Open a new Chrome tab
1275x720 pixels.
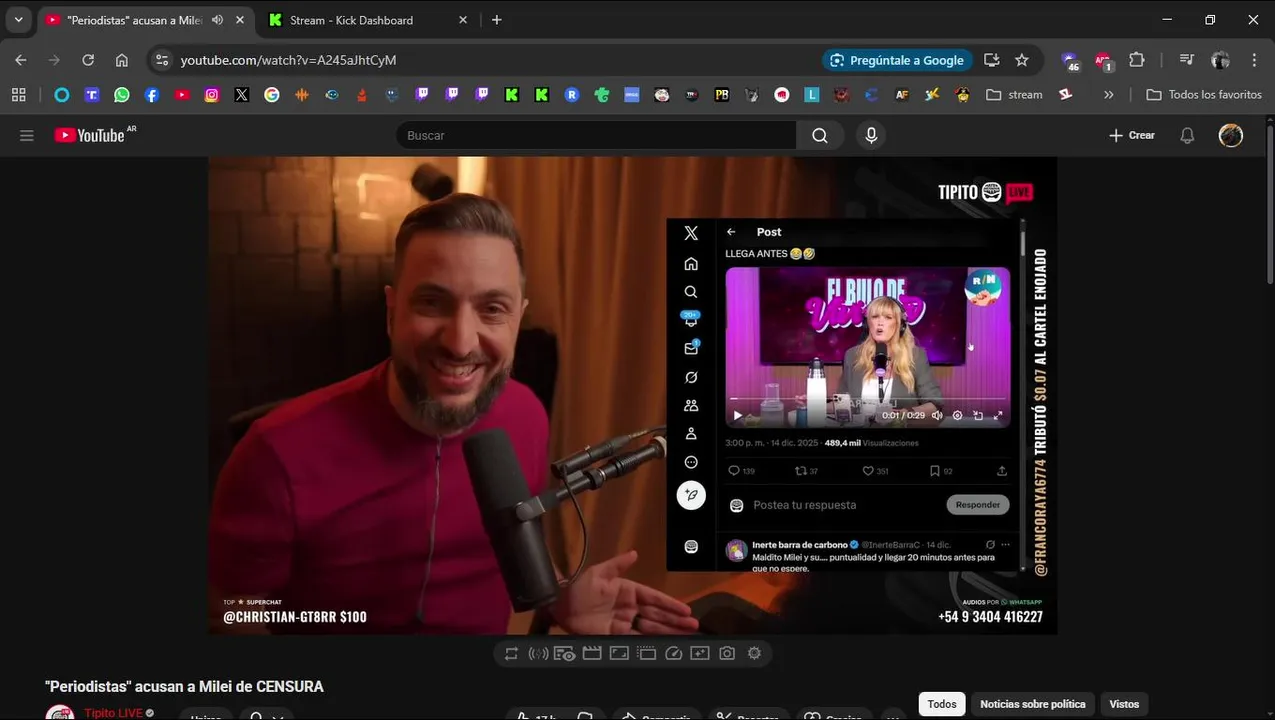pyautogui.click(x=497, y=20)
